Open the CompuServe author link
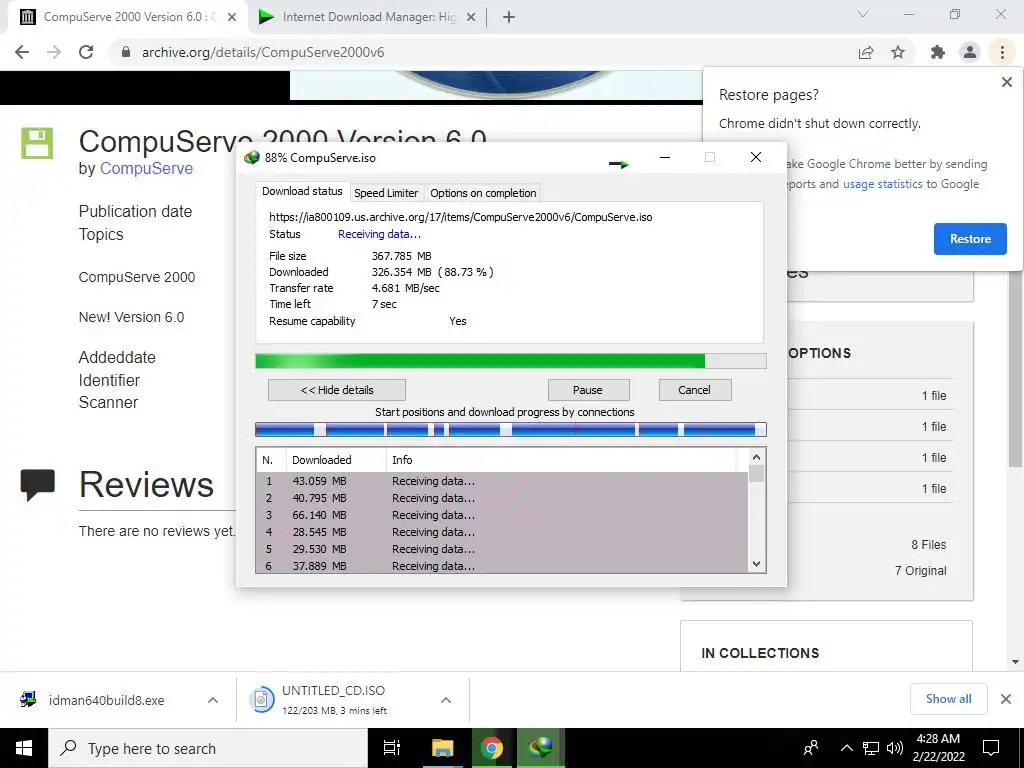The image size is (1024, 768). [146, 168]
